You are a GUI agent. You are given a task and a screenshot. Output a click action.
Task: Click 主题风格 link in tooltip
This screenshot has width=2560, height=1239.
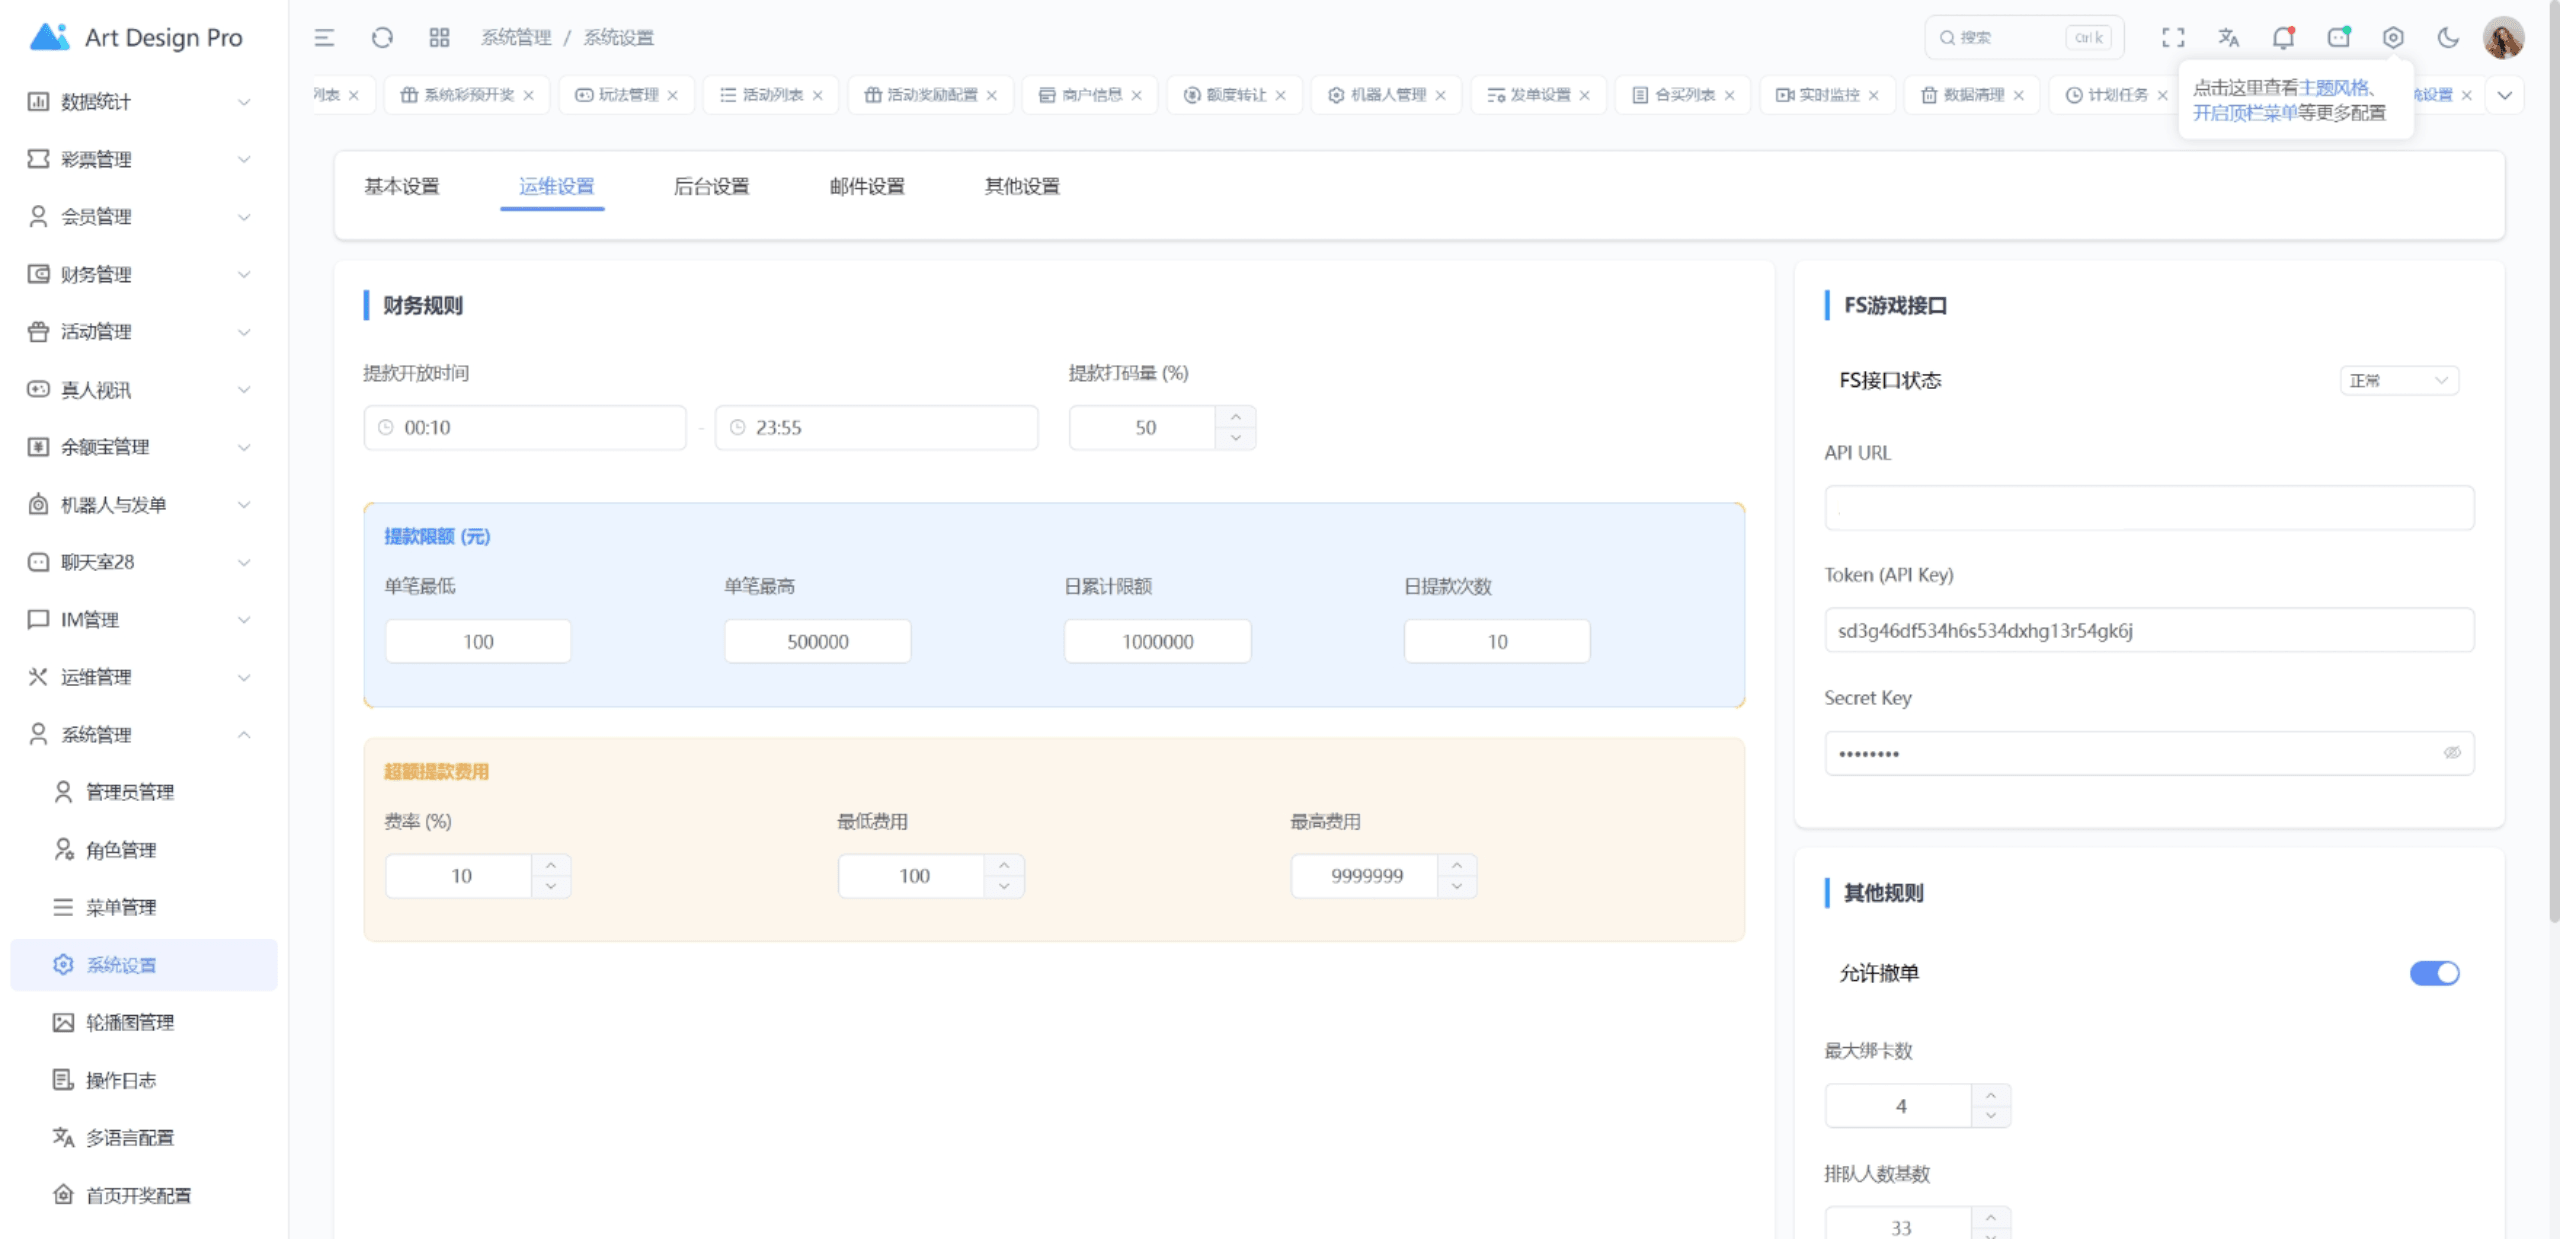point(2334,88)
